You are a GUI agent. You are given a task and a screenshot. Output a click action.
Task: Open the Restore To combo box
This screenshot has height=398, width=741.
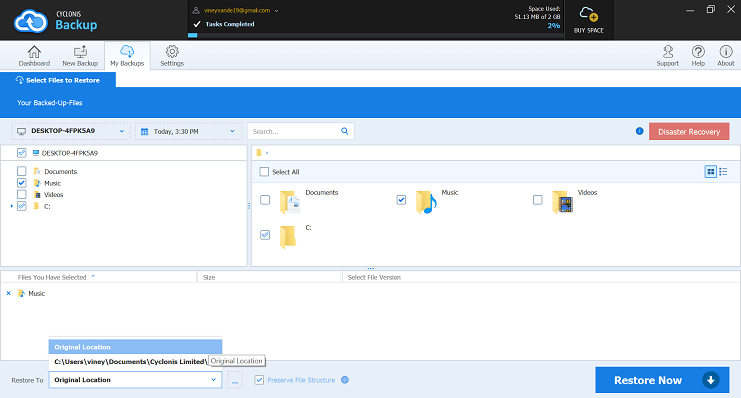[x=135, y=380]
